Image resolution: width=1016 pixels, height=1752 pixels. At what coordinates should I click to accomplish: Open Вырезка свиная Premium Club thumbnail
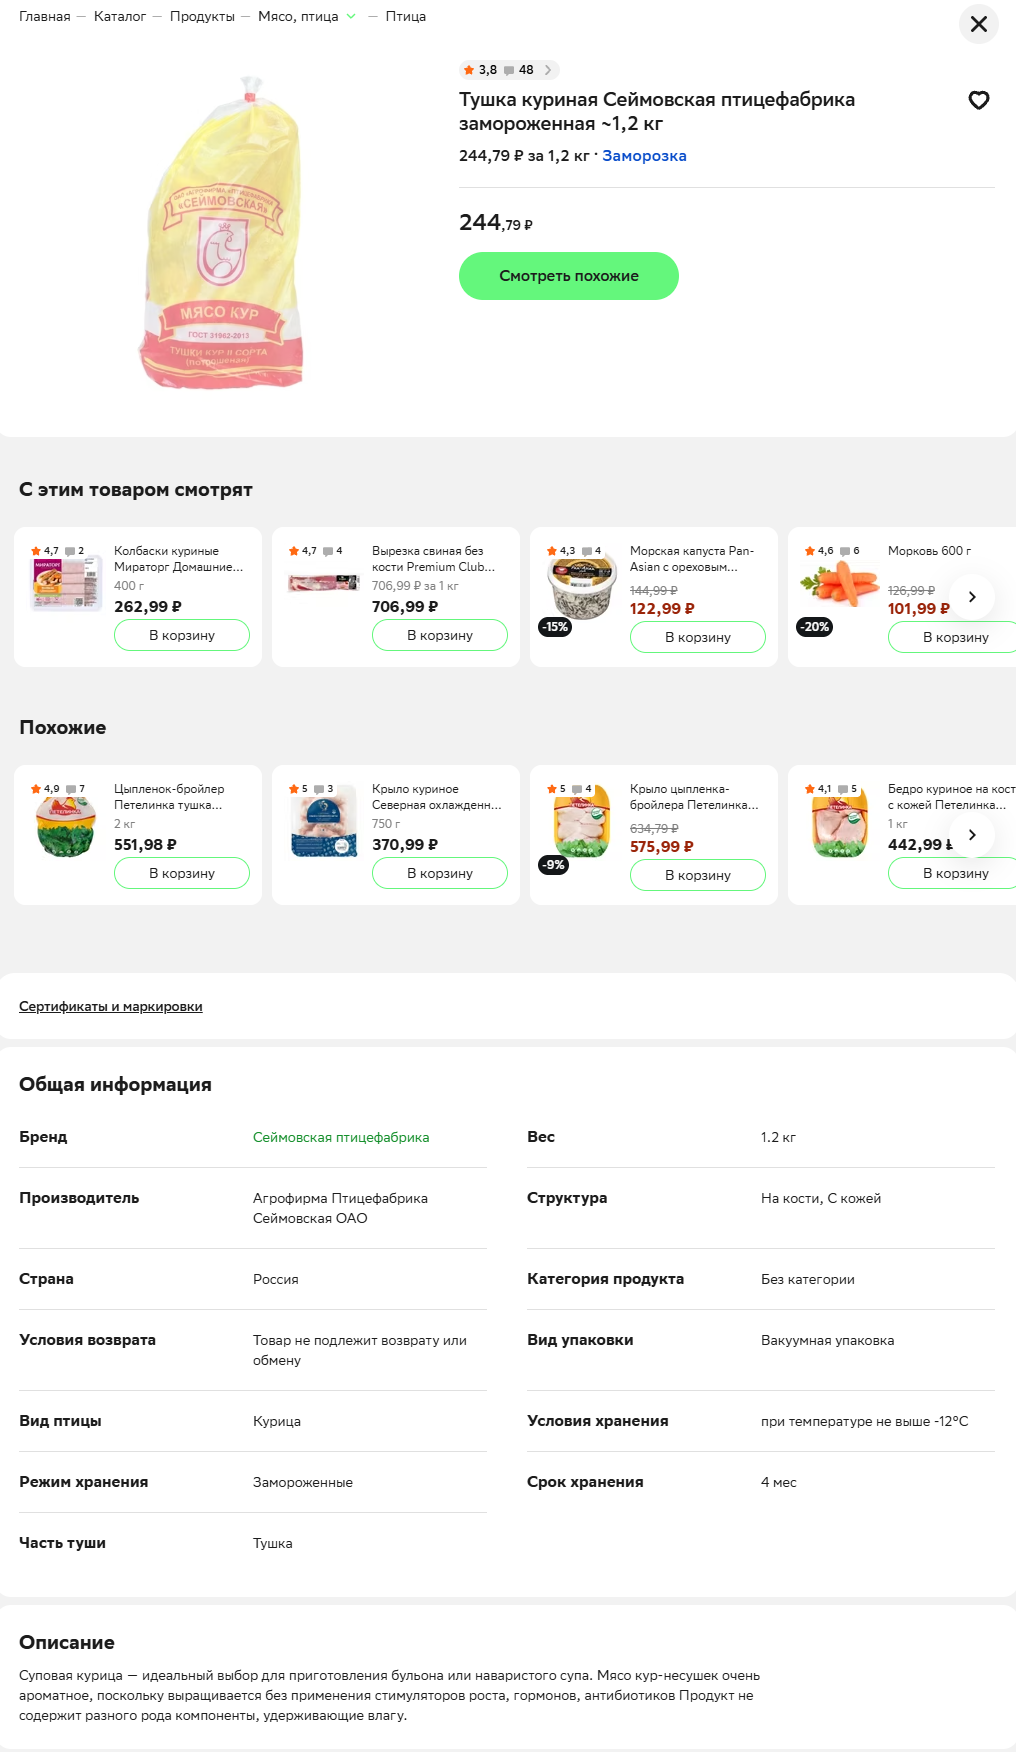tap(324, 582)
